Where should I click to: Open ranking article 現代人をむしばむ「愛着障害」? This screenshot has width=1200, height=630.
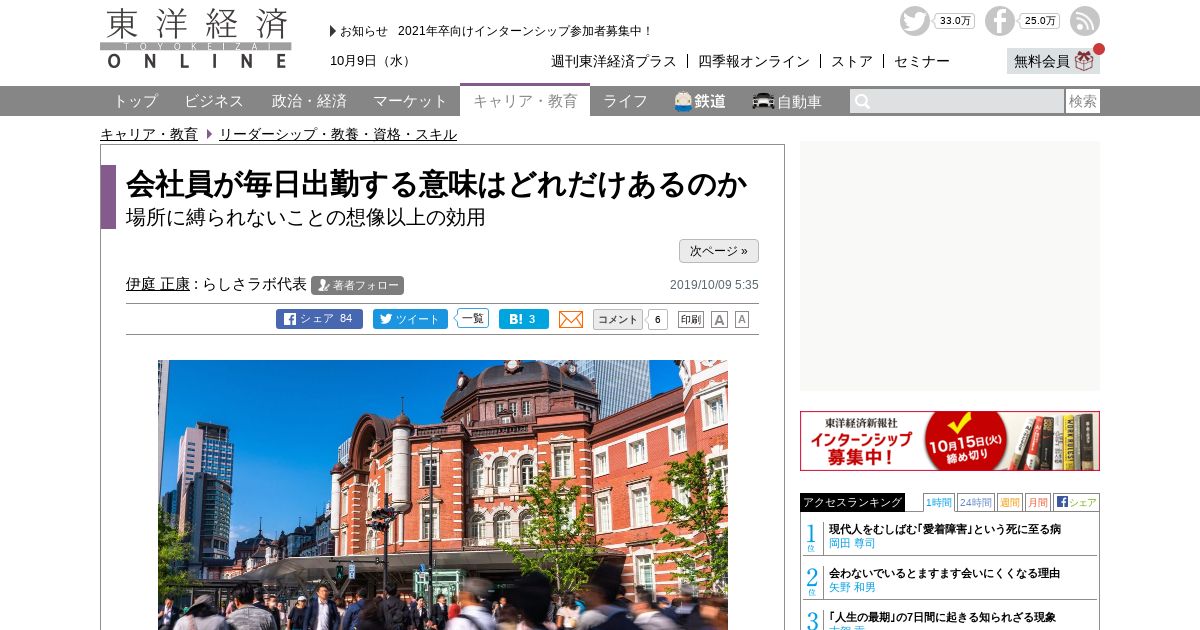(x=945, y=529)
